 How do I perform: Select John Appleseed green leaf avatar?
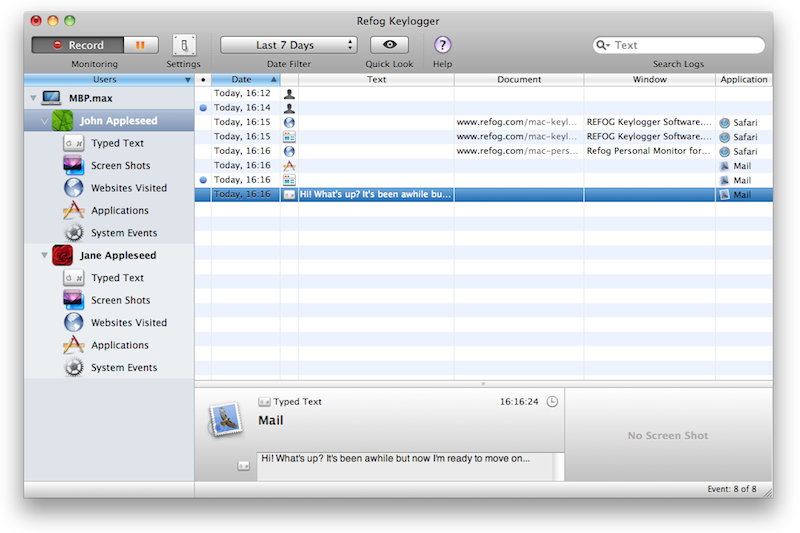click(62, 121)
